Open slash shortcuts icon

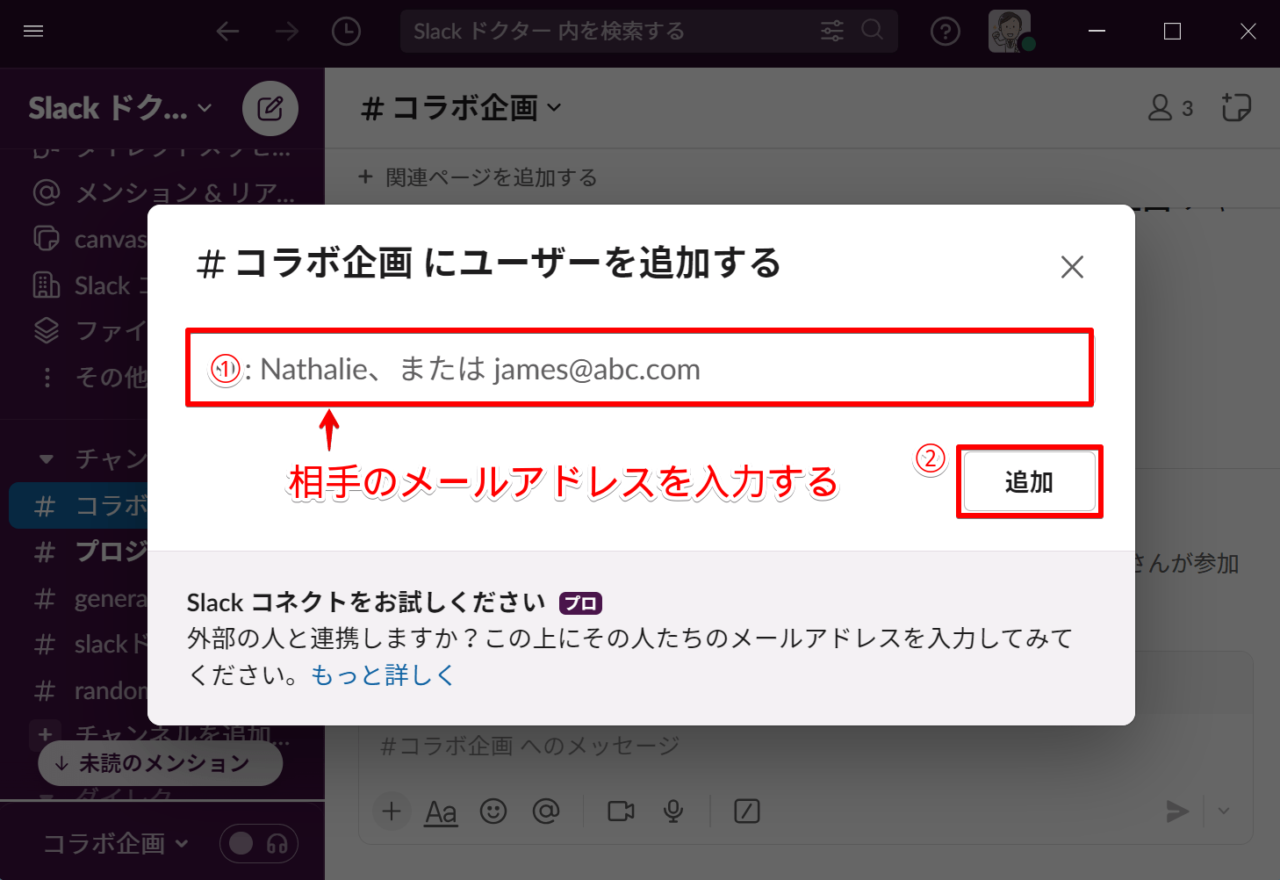pyautogui.click(x=747, y=811)
